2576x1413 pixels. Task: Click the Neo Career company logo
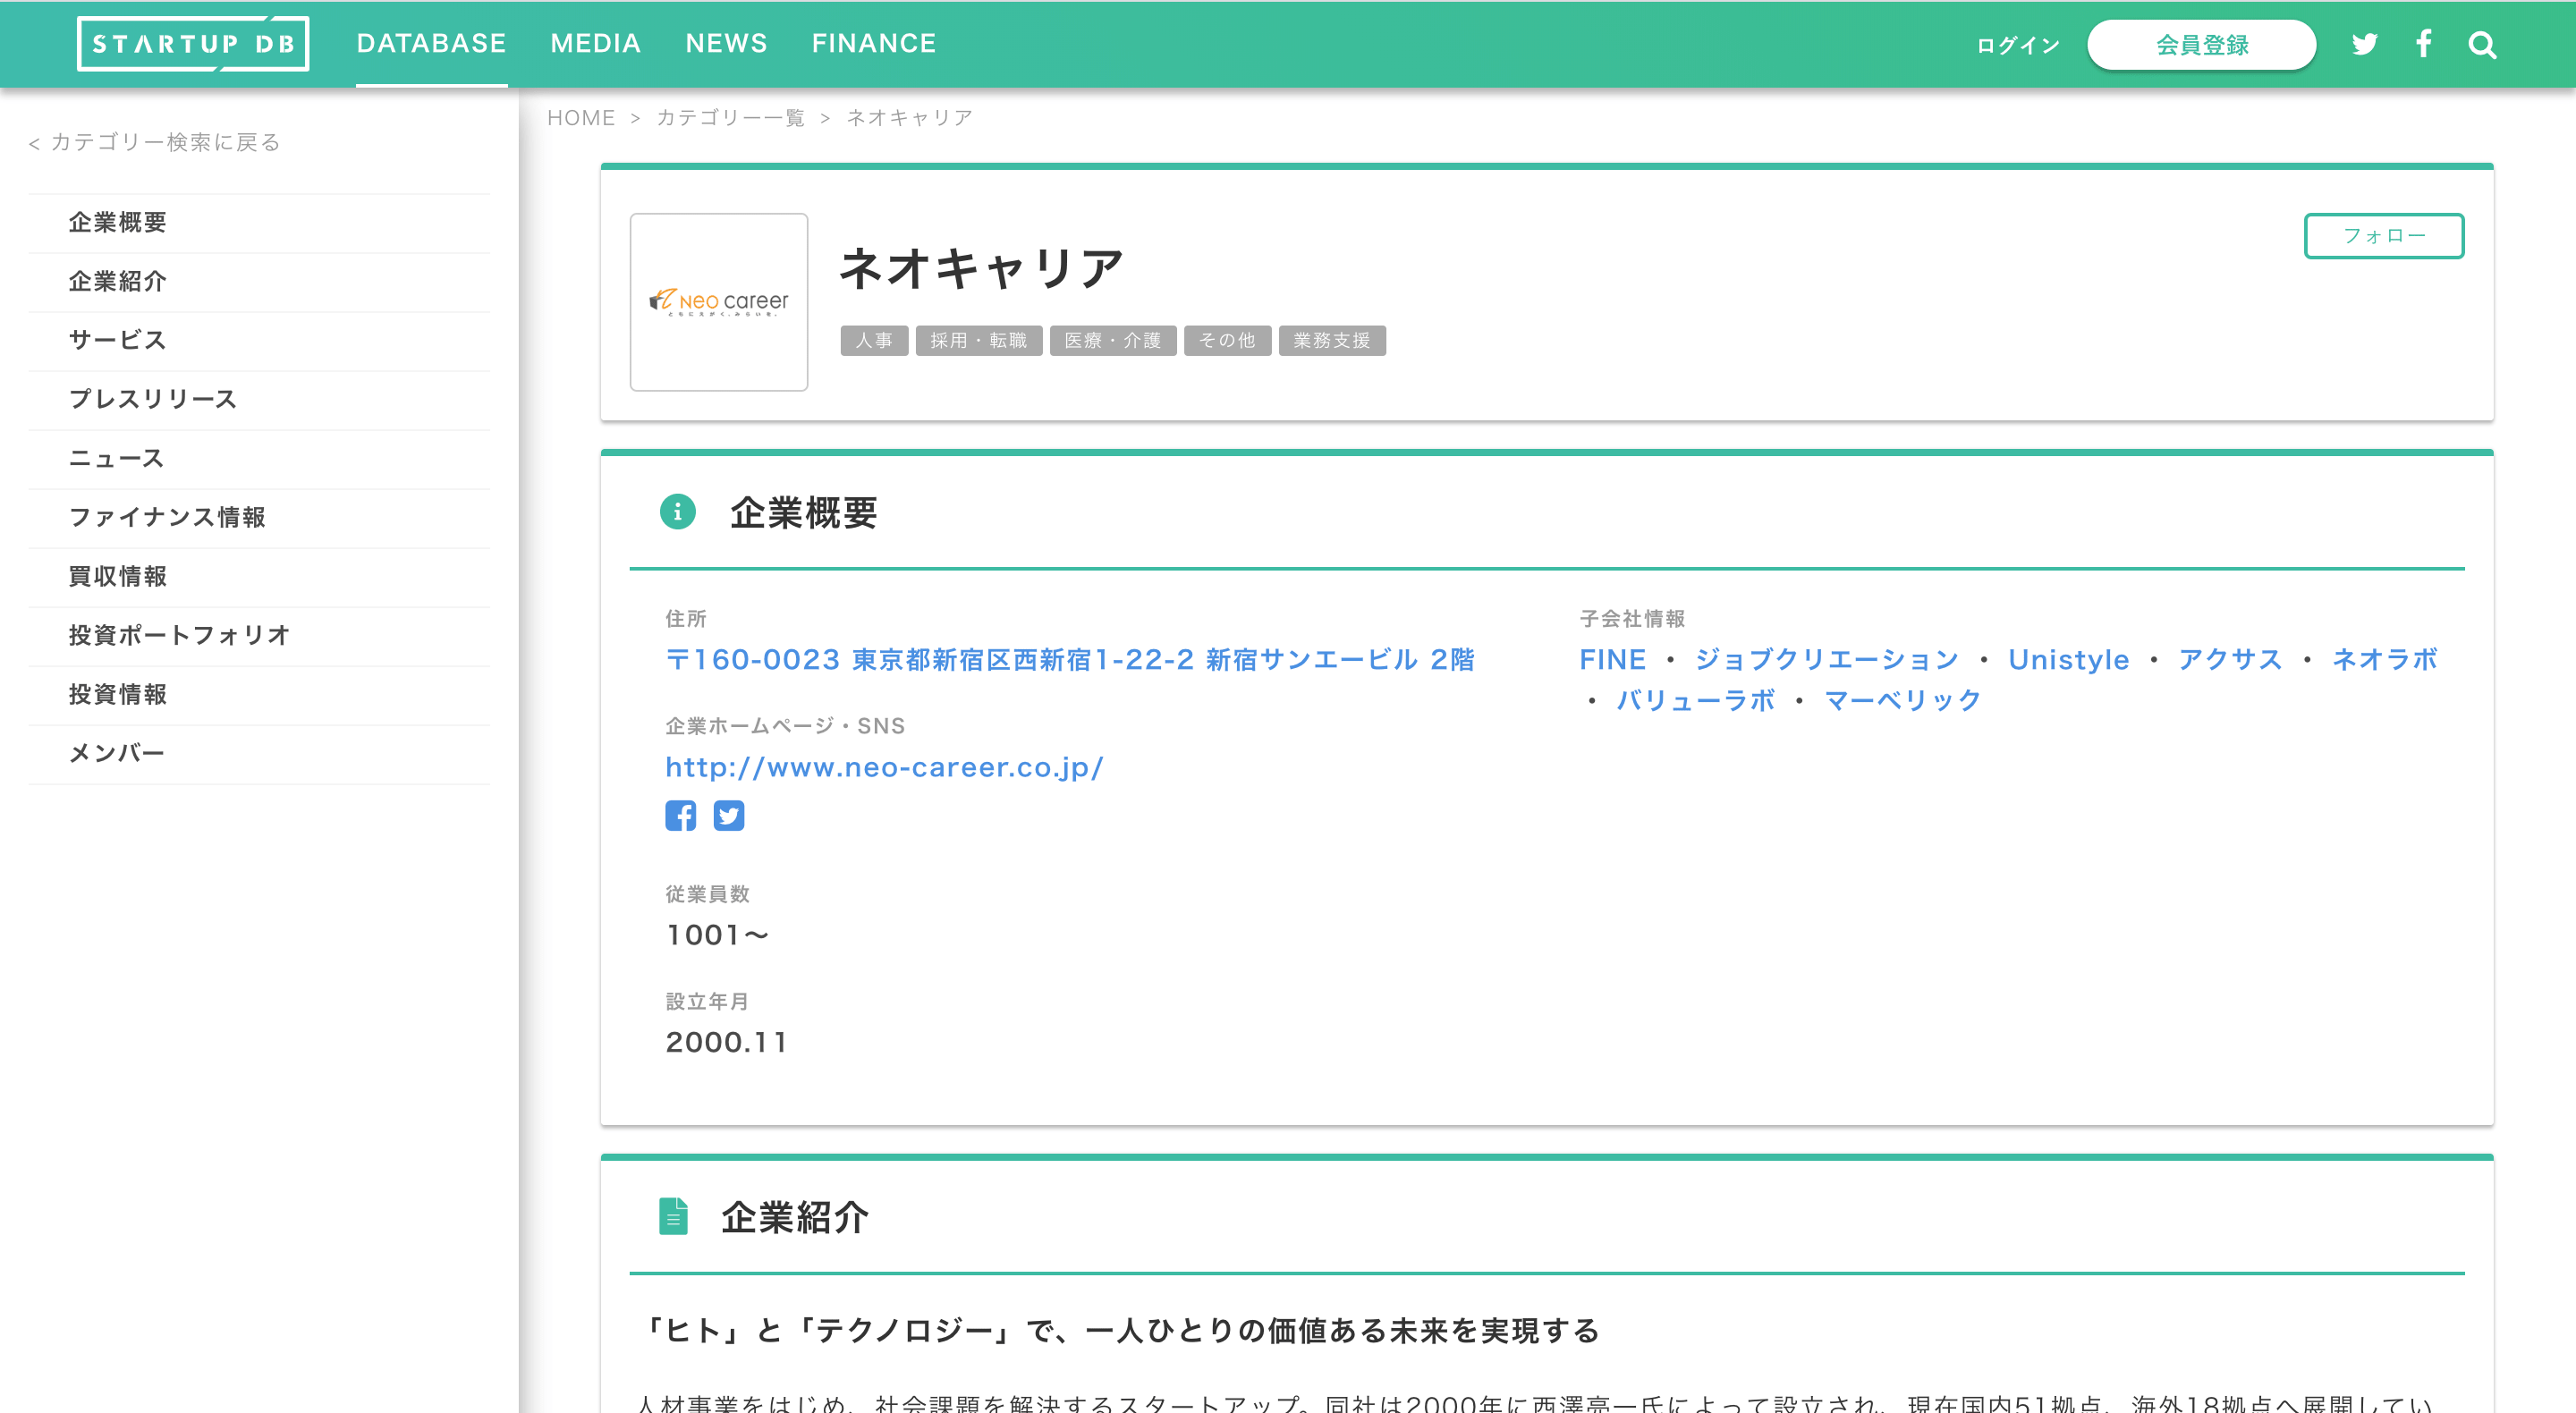(718, 303)
